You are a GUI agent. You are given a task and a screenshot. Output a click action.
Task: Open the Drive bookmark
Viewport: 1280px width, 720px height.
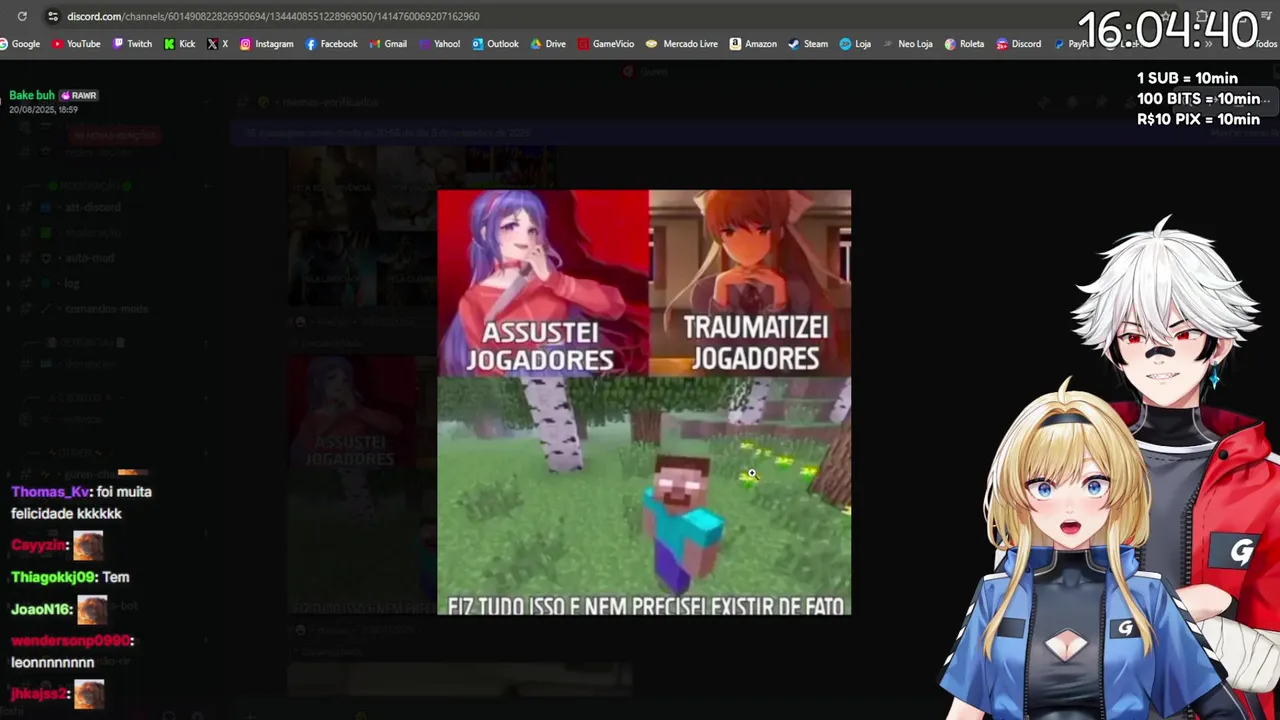[548, 44]
